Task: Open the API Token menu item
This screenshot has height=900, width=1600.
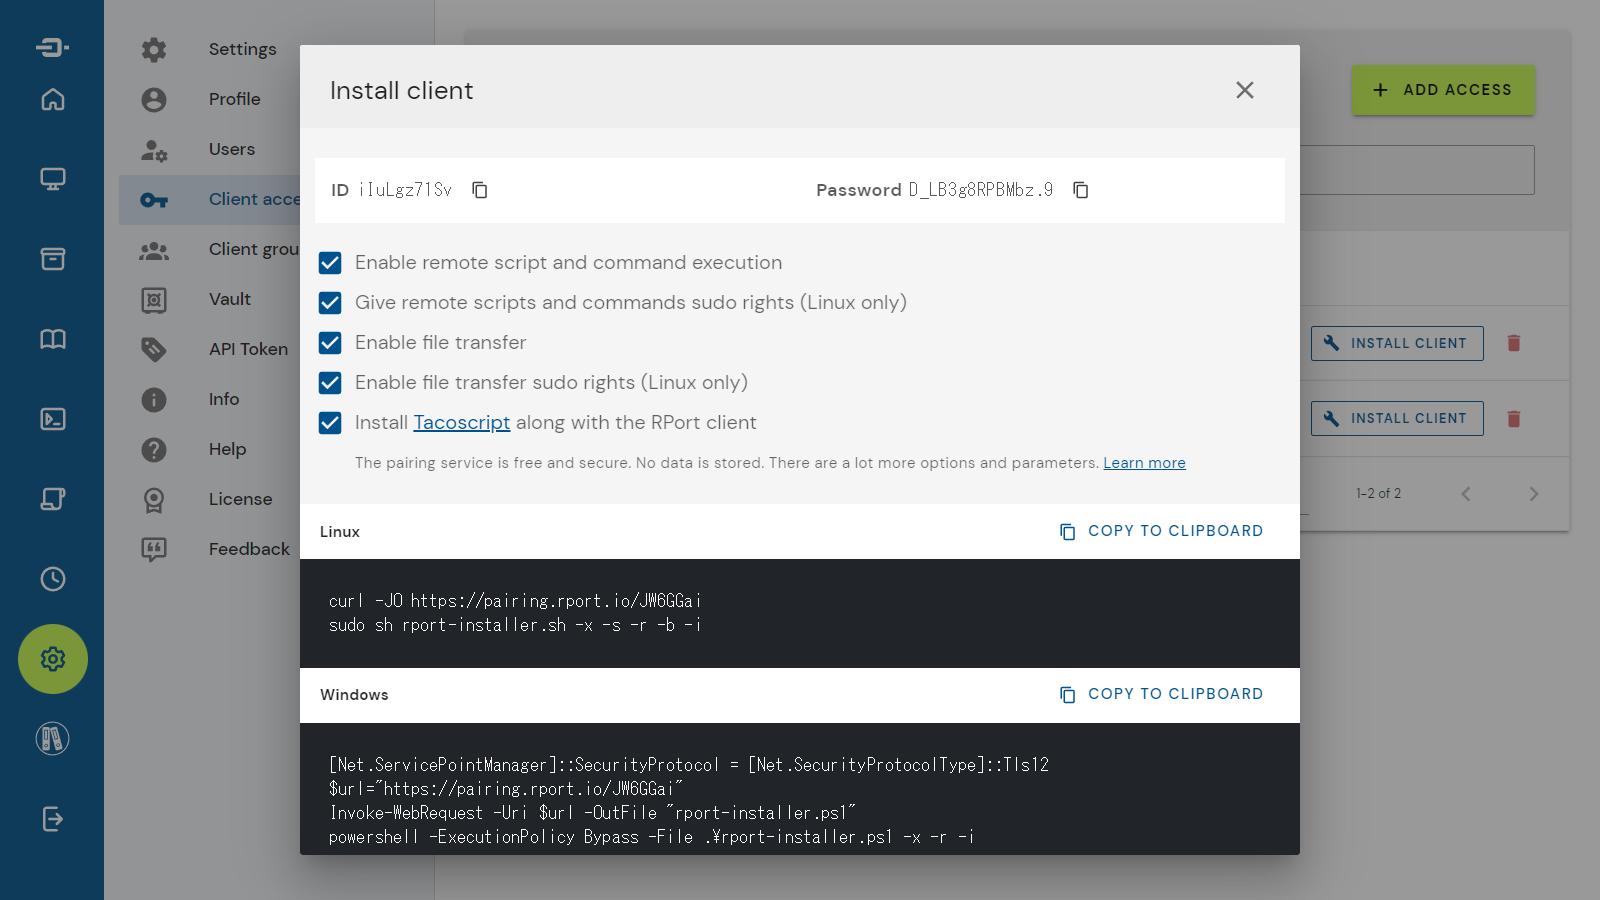Action: (x=248, y=349)
